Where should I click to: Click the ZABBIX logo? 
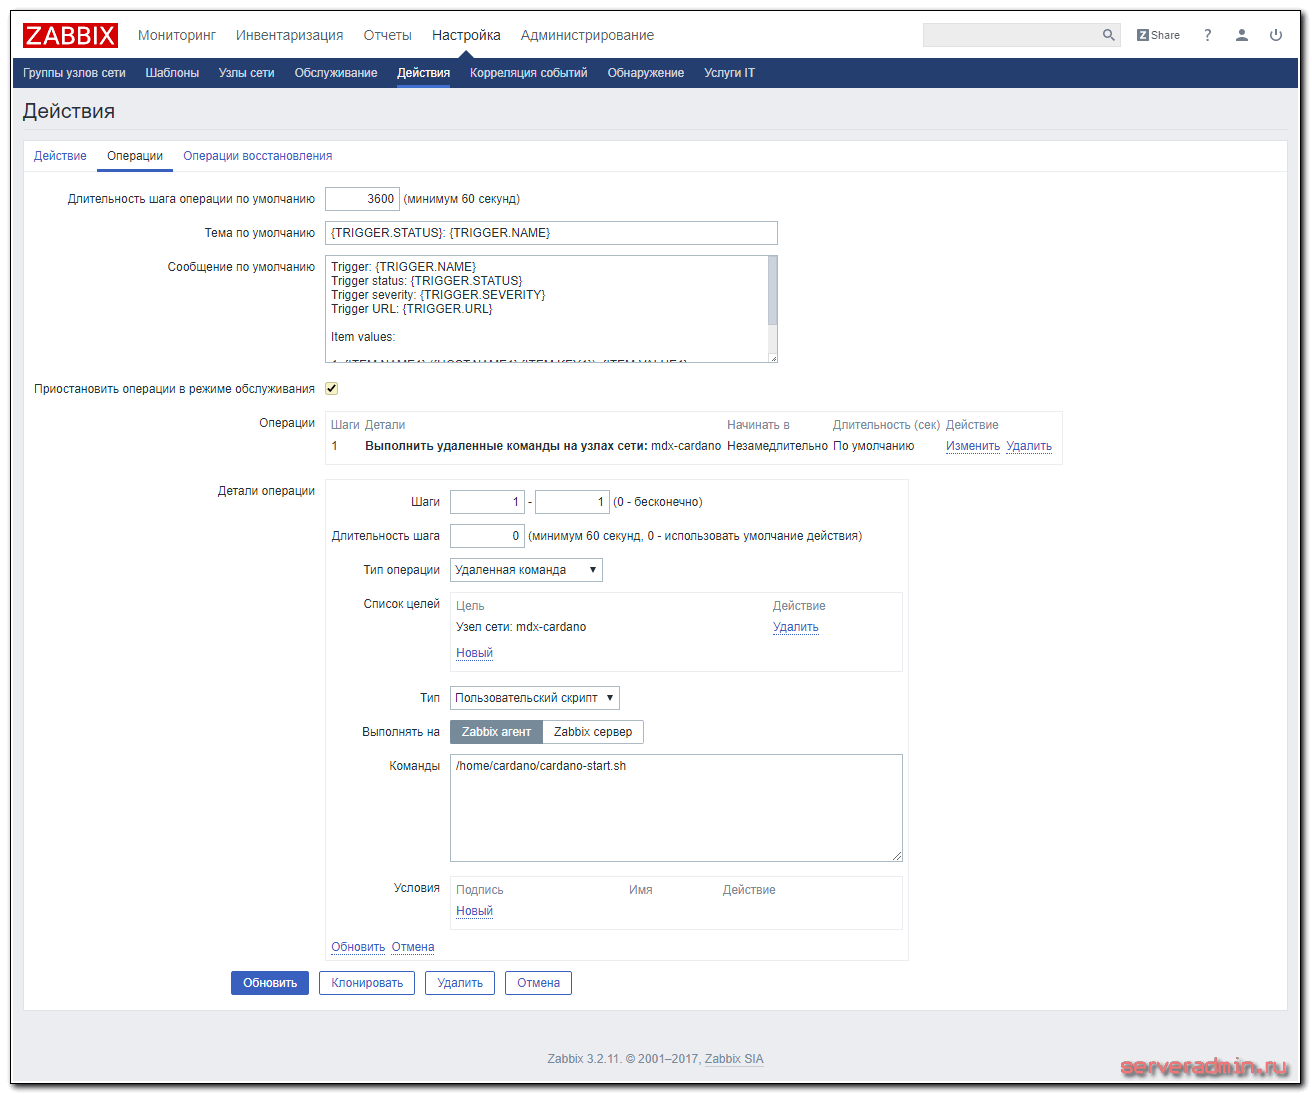point(70,35)
